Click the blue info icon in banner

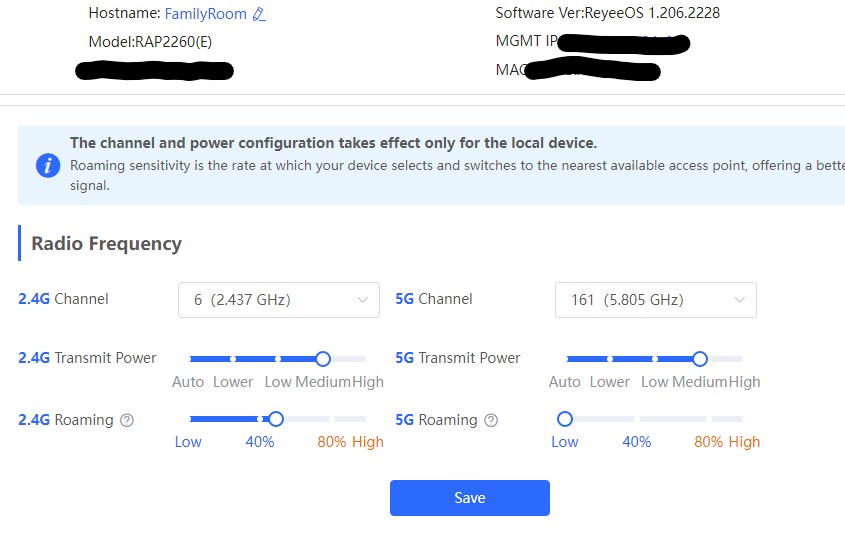[x=48, y=165]
